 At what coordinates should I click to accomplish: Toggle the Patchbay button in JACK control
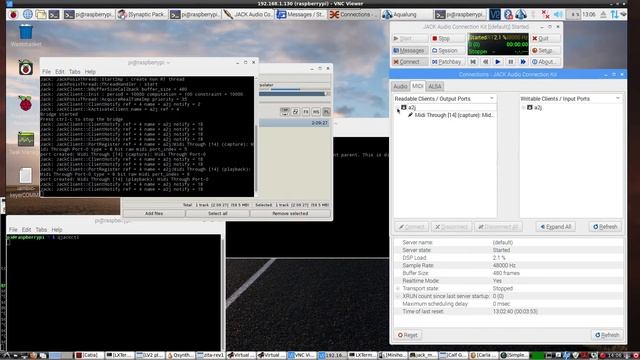coord(447,62)
